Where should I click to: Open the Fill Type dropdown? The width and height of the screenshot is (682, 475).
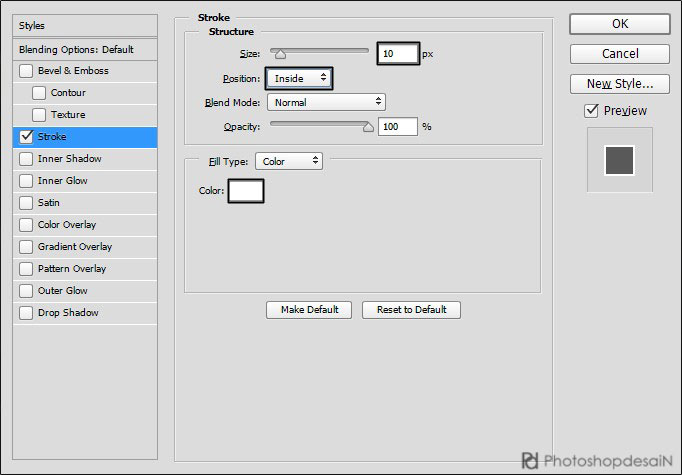click(289, 161)
